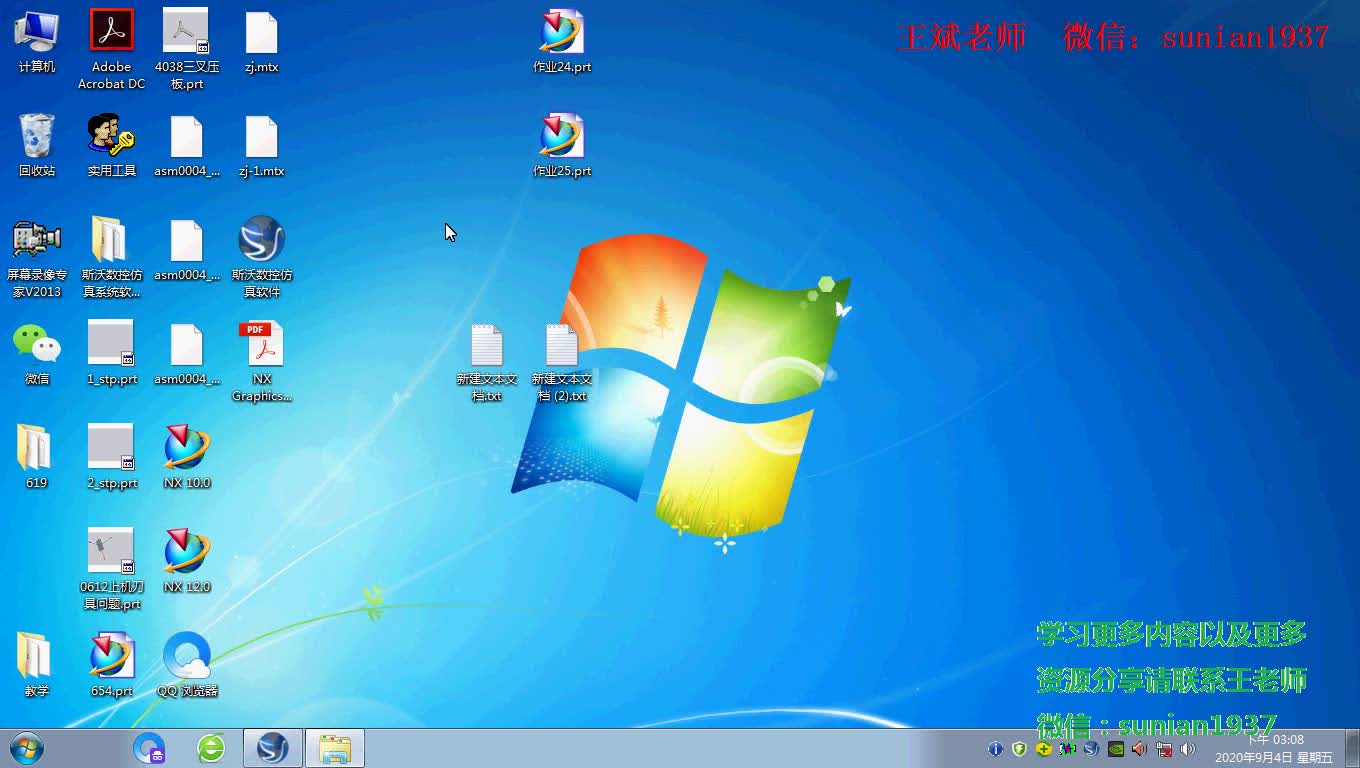Viewport: 1360px width, 768px height.
Task: Launch 屏幕录像专家V2013 recorder
Action: point(37,258)
